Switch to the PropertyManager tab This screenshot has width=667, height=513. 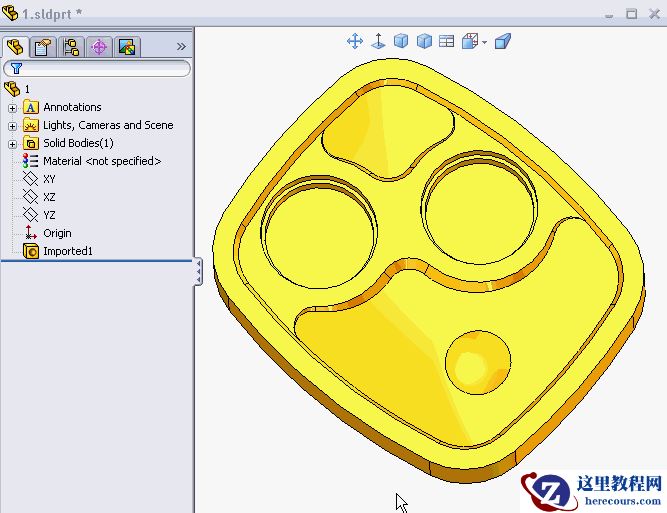43,47
